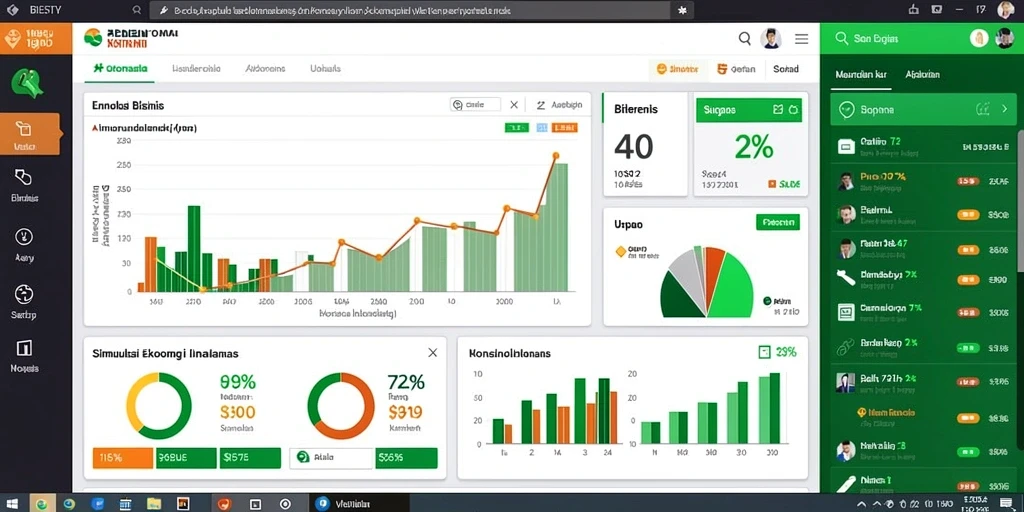Select the Ajaloian tab in right panel
The width and height of the screenshot is (1024, 512).
point(923,74)
